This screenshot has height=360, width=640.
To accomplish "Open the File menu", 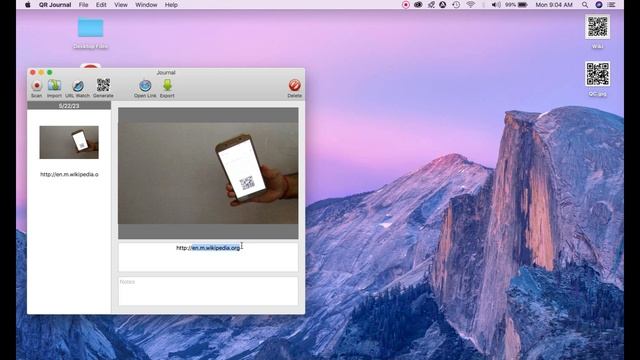I will 83,5.
